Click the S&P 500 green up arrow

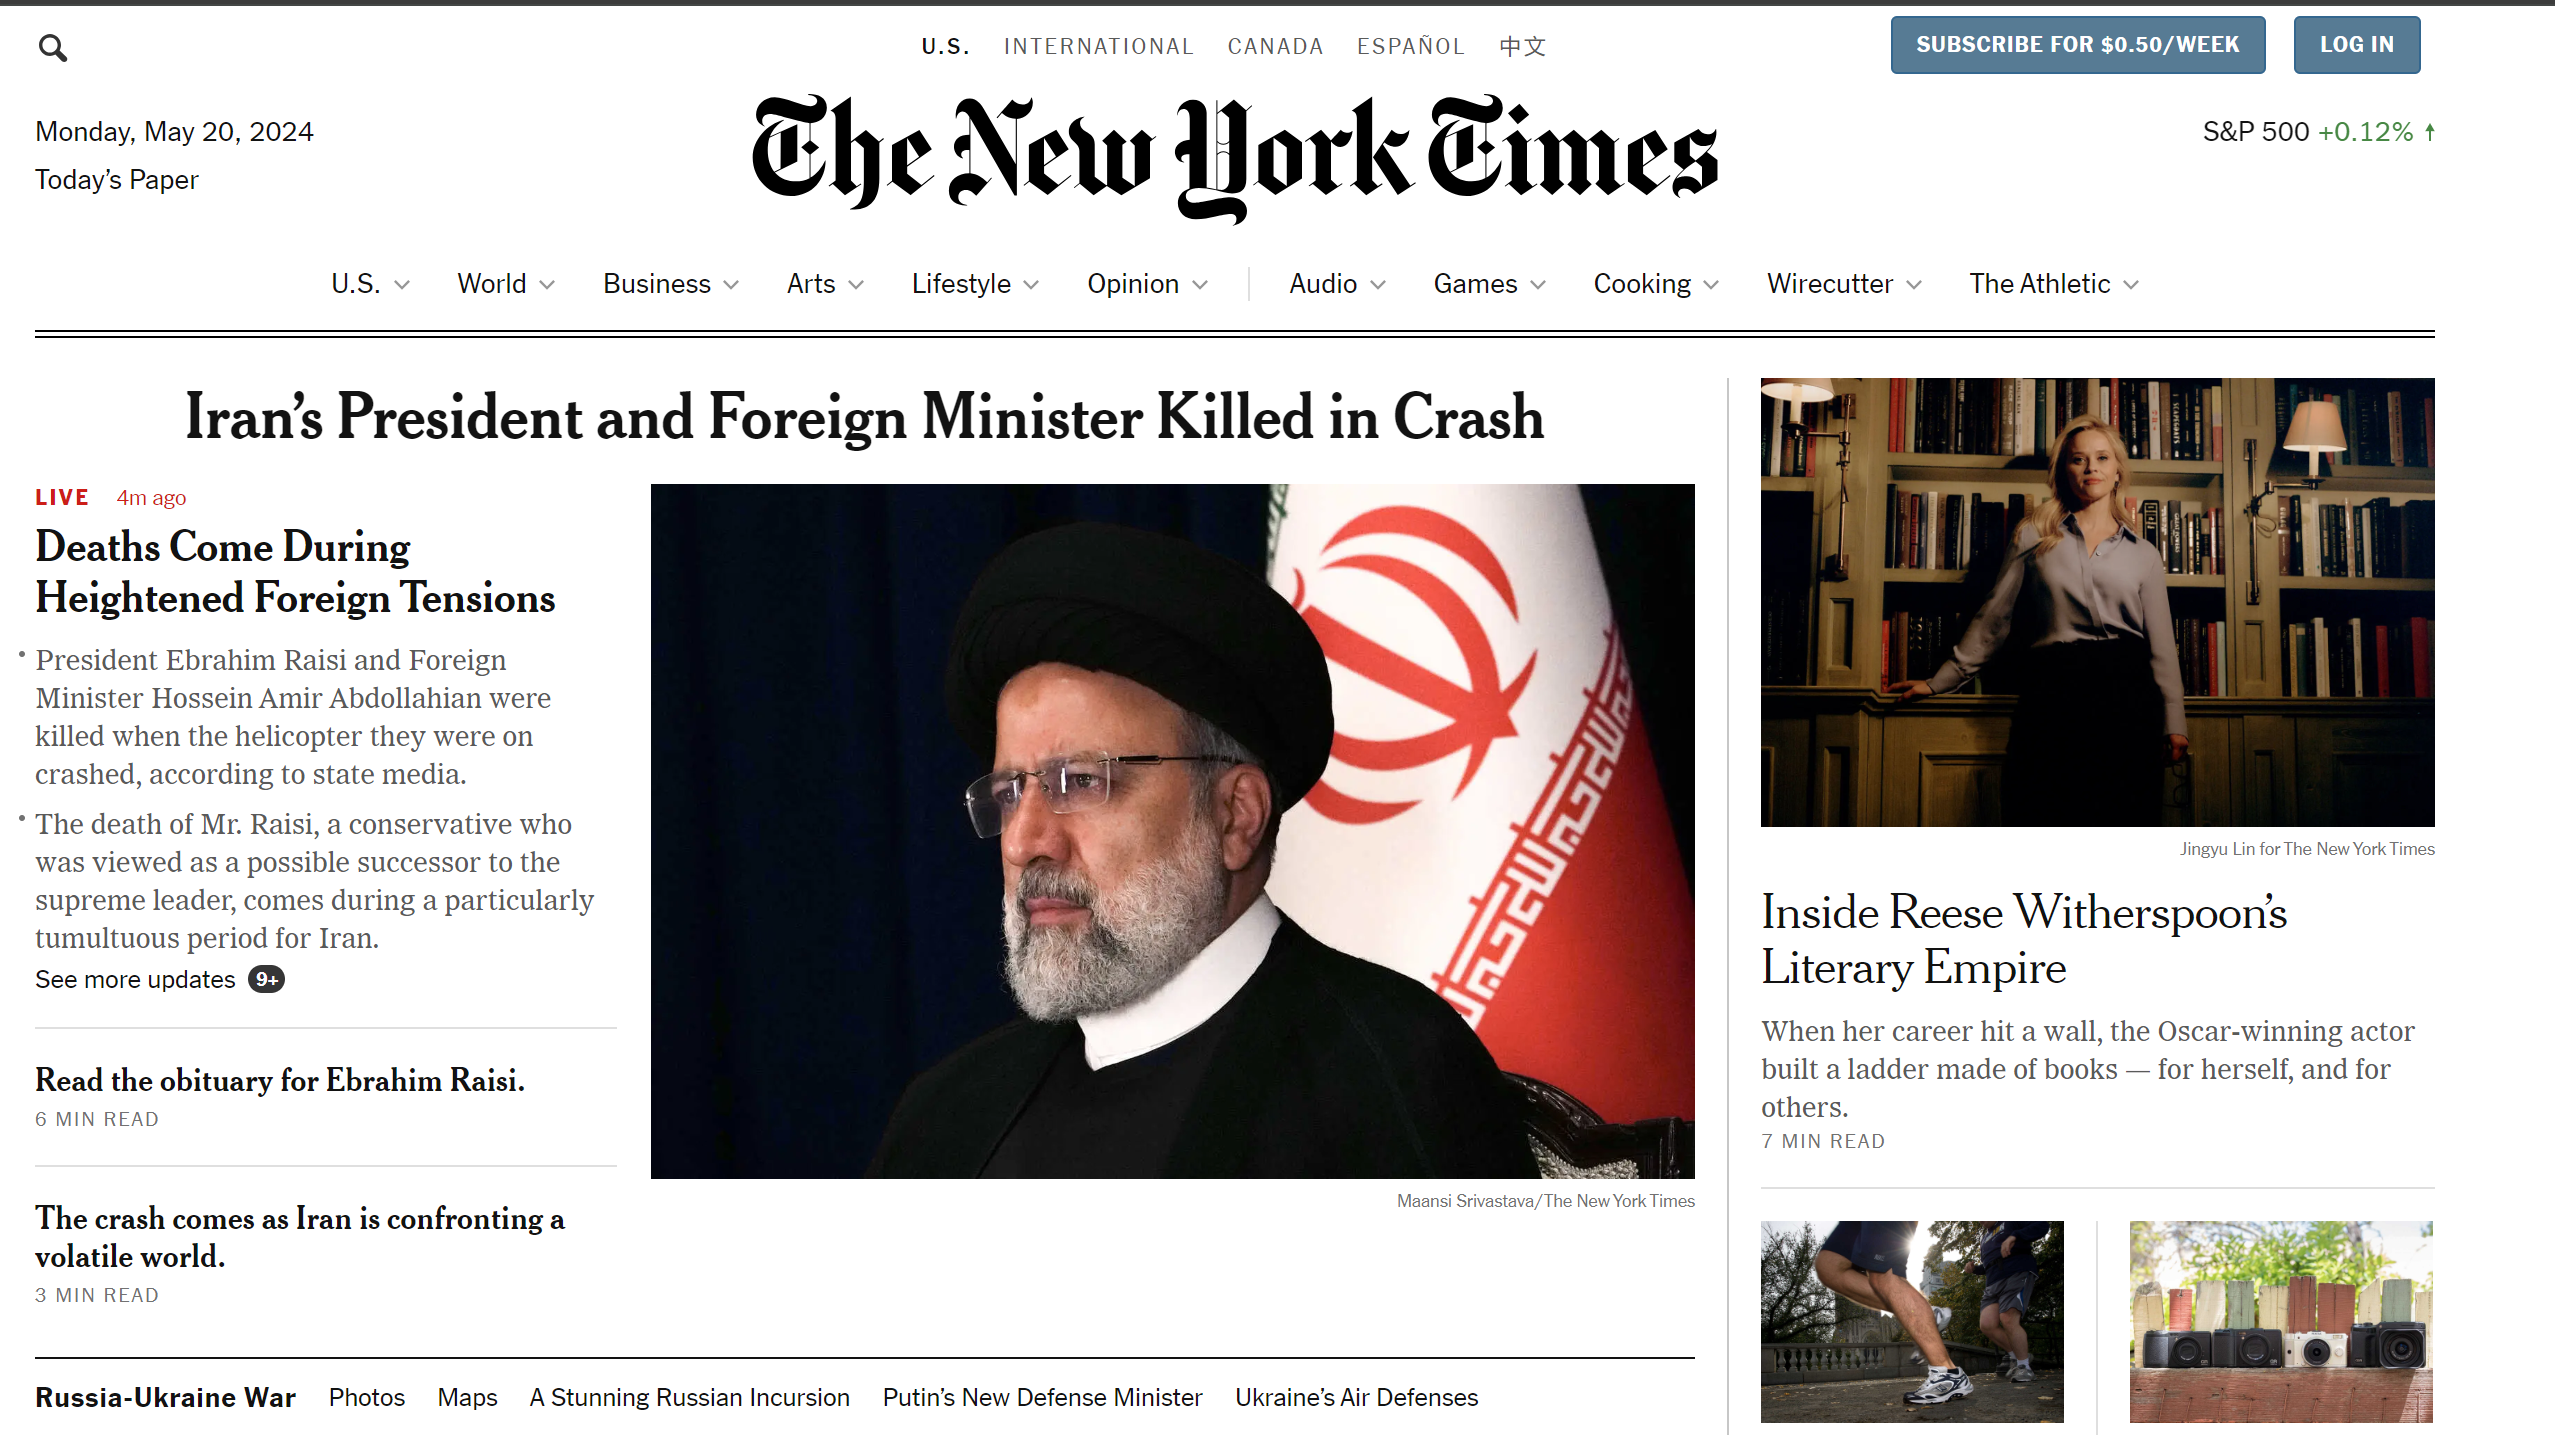2429,132
